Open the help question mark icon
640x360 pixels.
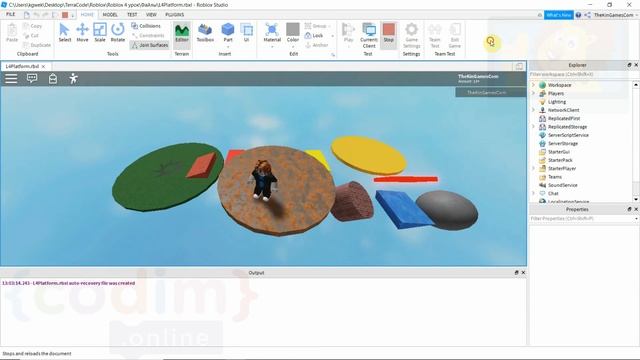coord(578,15)
